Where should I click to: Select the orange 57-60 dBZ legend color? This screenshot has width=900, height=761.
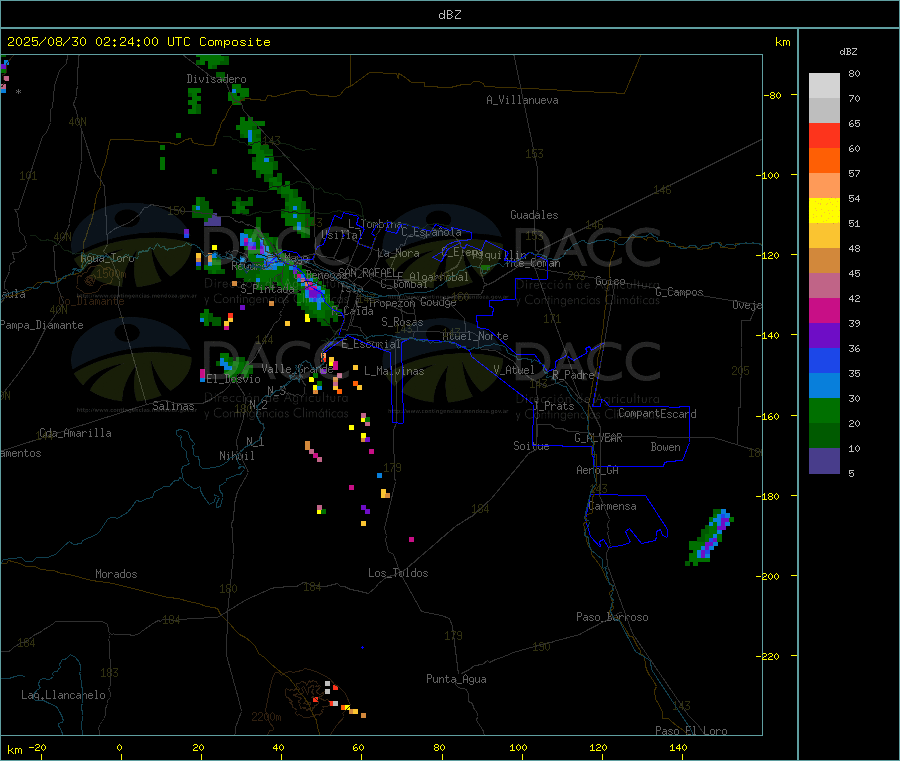tap(824, 161)
